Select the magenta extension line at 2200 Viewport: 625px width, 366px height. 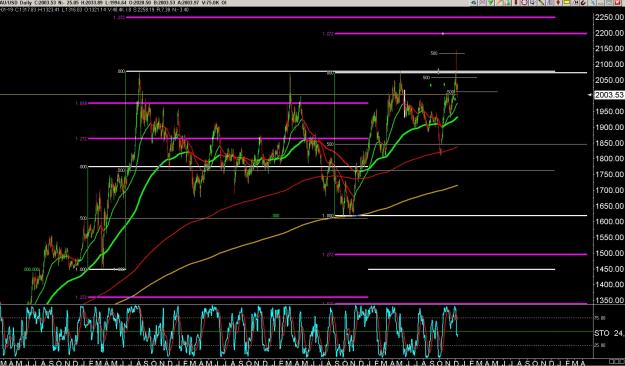pos(461,33)
